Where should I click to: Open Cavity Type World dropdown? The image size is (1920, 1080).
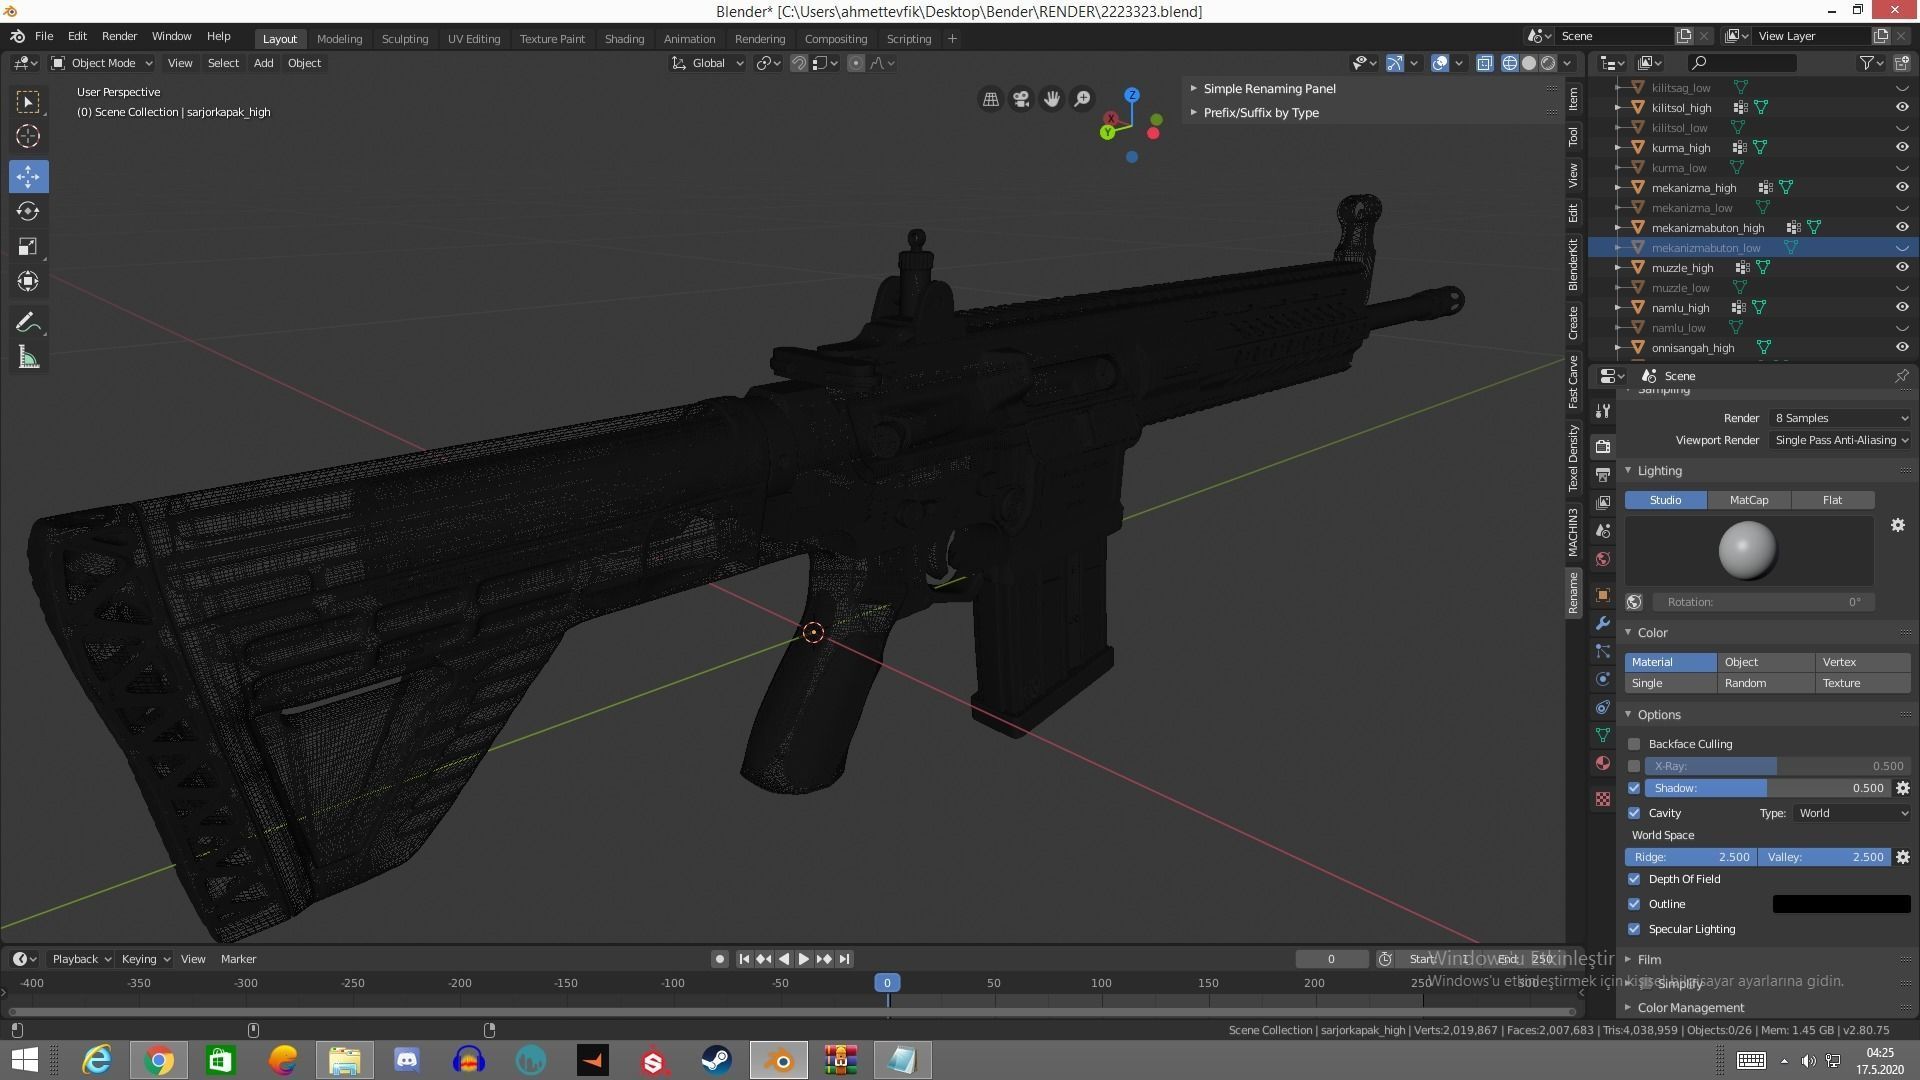coord(1852,813)
